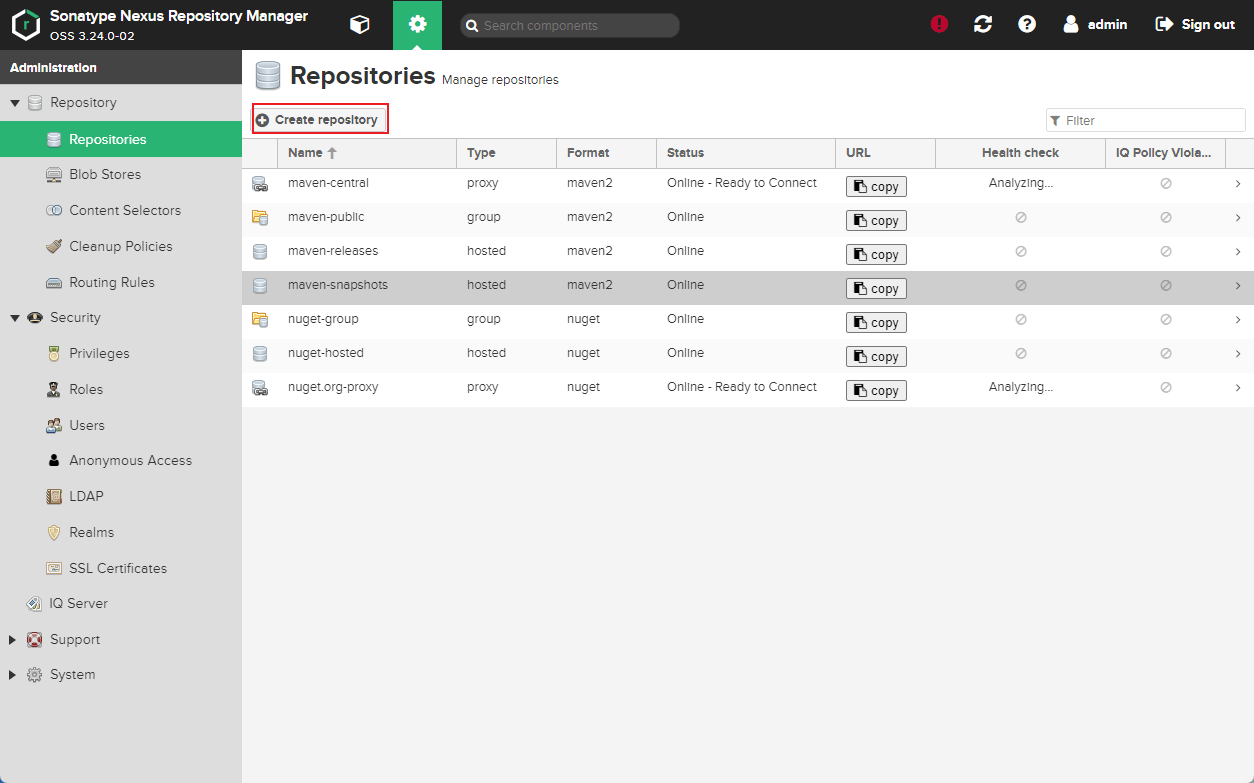Select the maven-snapshots row name

338,285
